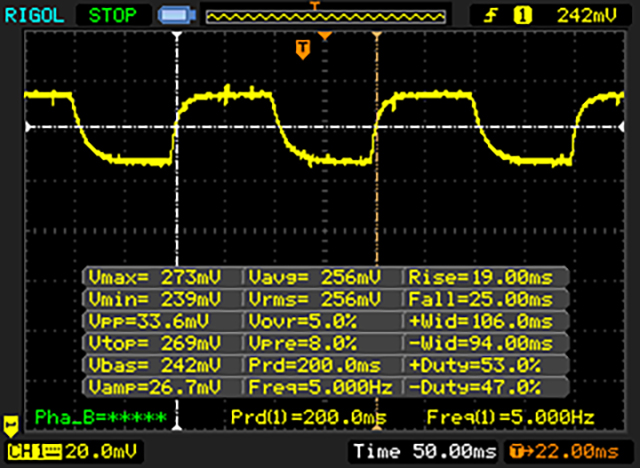Click the blue USB storage device icon
Image resolution: width=640 pixels, height=468 pixels.
pyautogui.click(x=177, y=16)
